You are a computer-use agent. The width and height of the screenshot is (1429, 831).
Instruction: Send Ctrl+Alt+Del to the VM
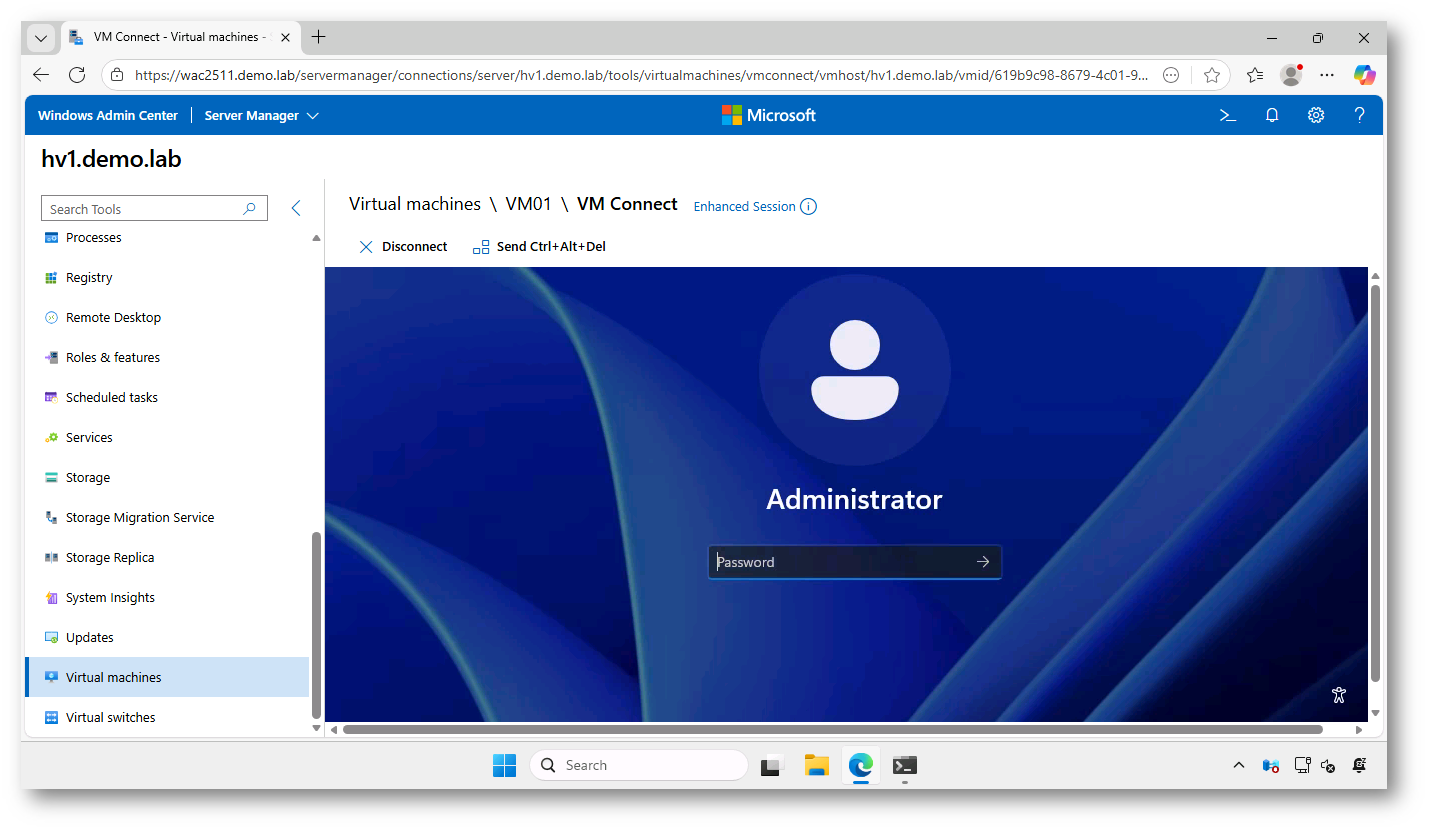click(539, 247)
